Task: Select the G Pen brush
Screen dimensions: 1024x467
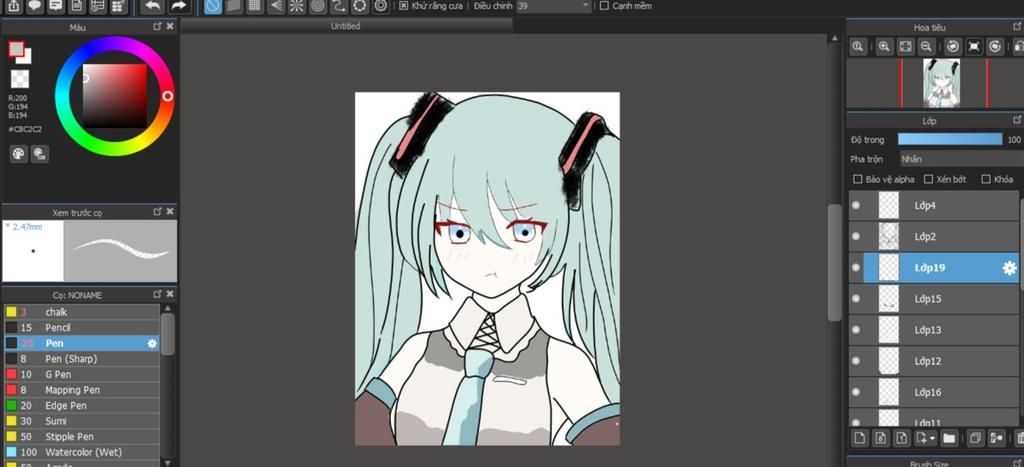Action: (81, 374)
